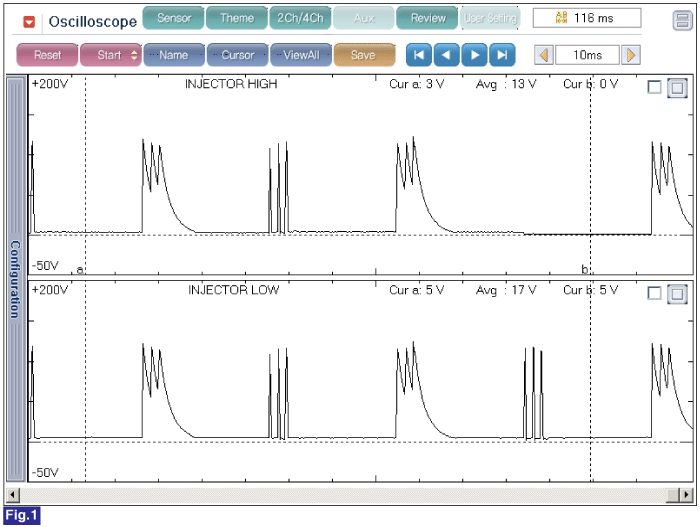The height and width of the screenshot is (527, 700).
Task: Click the 'Cur a: 3 V' reading
Action: [x=417, y=84]
